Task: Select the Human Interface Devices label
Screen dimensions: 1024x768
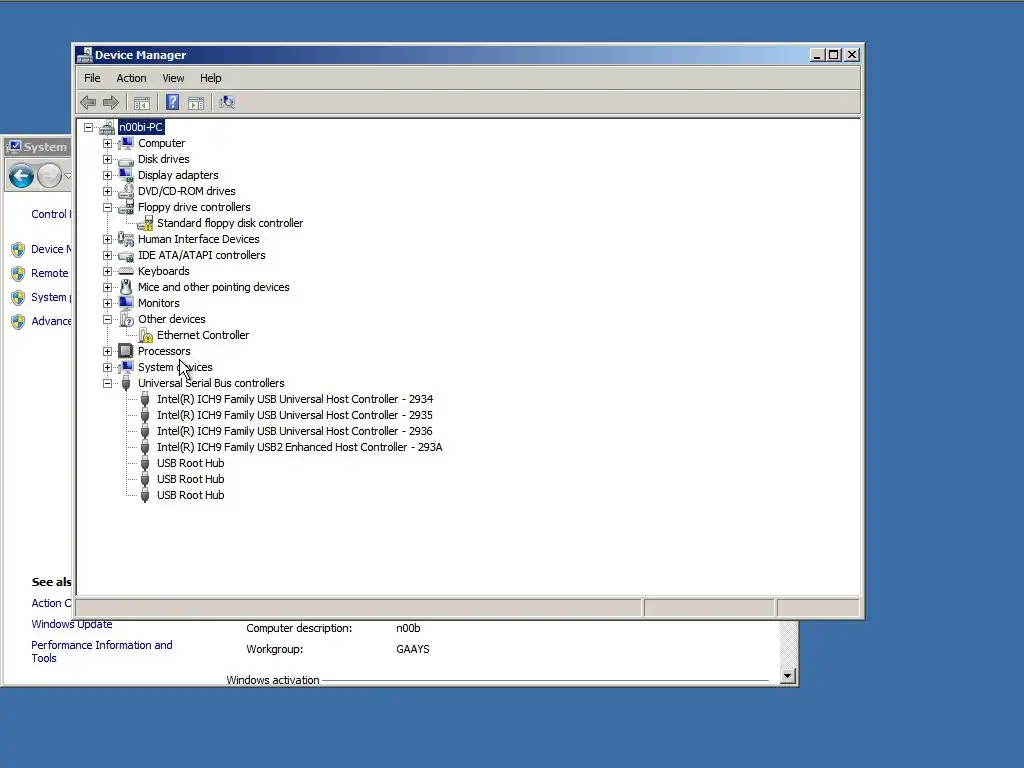Action: tap(199, 239)
